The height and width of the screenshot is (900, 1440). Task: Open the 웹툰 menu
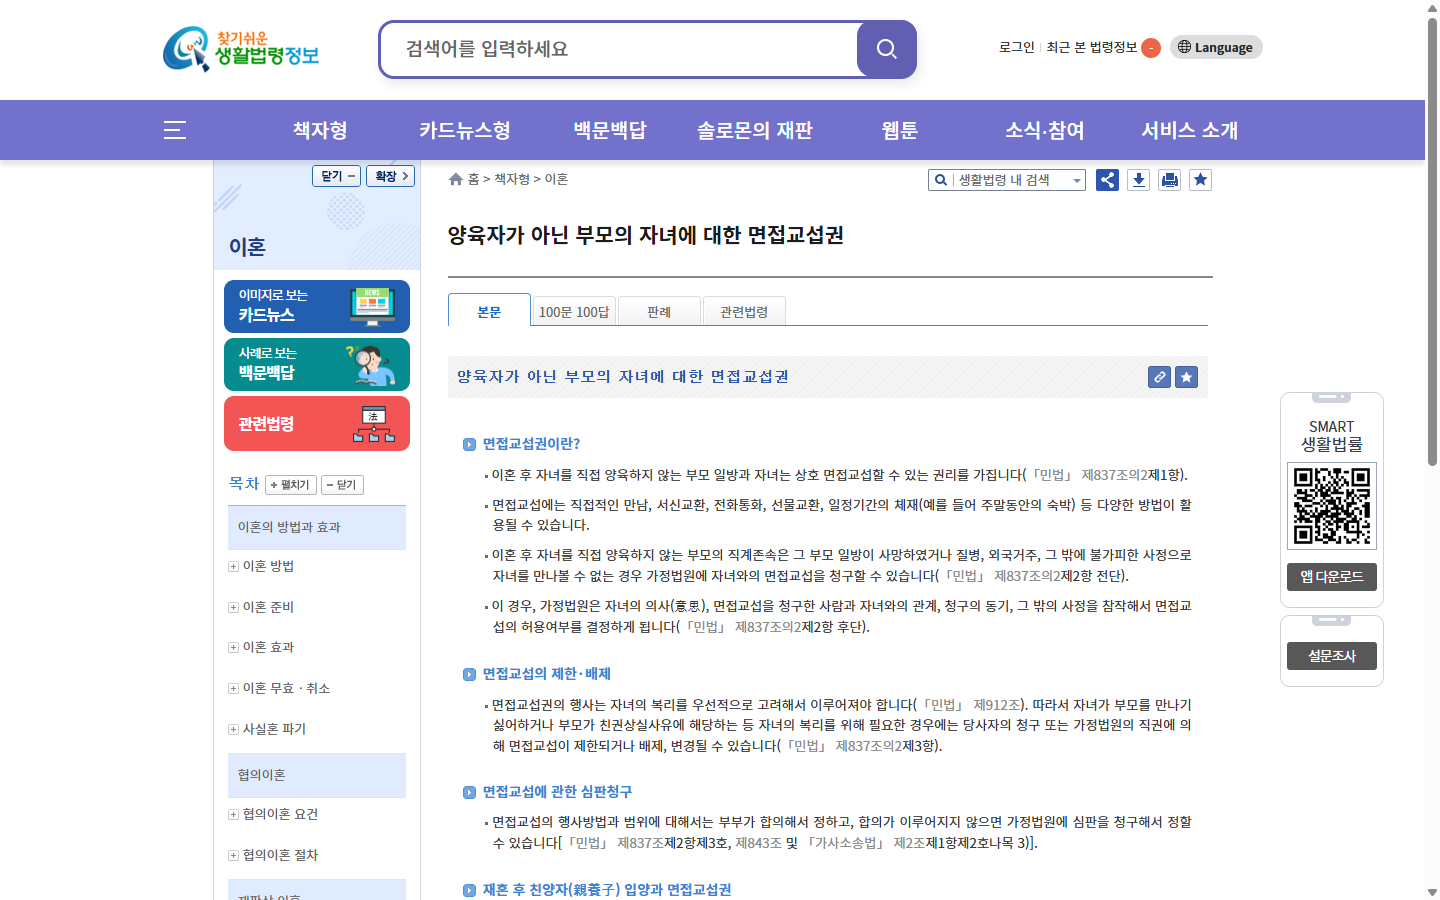900,130
